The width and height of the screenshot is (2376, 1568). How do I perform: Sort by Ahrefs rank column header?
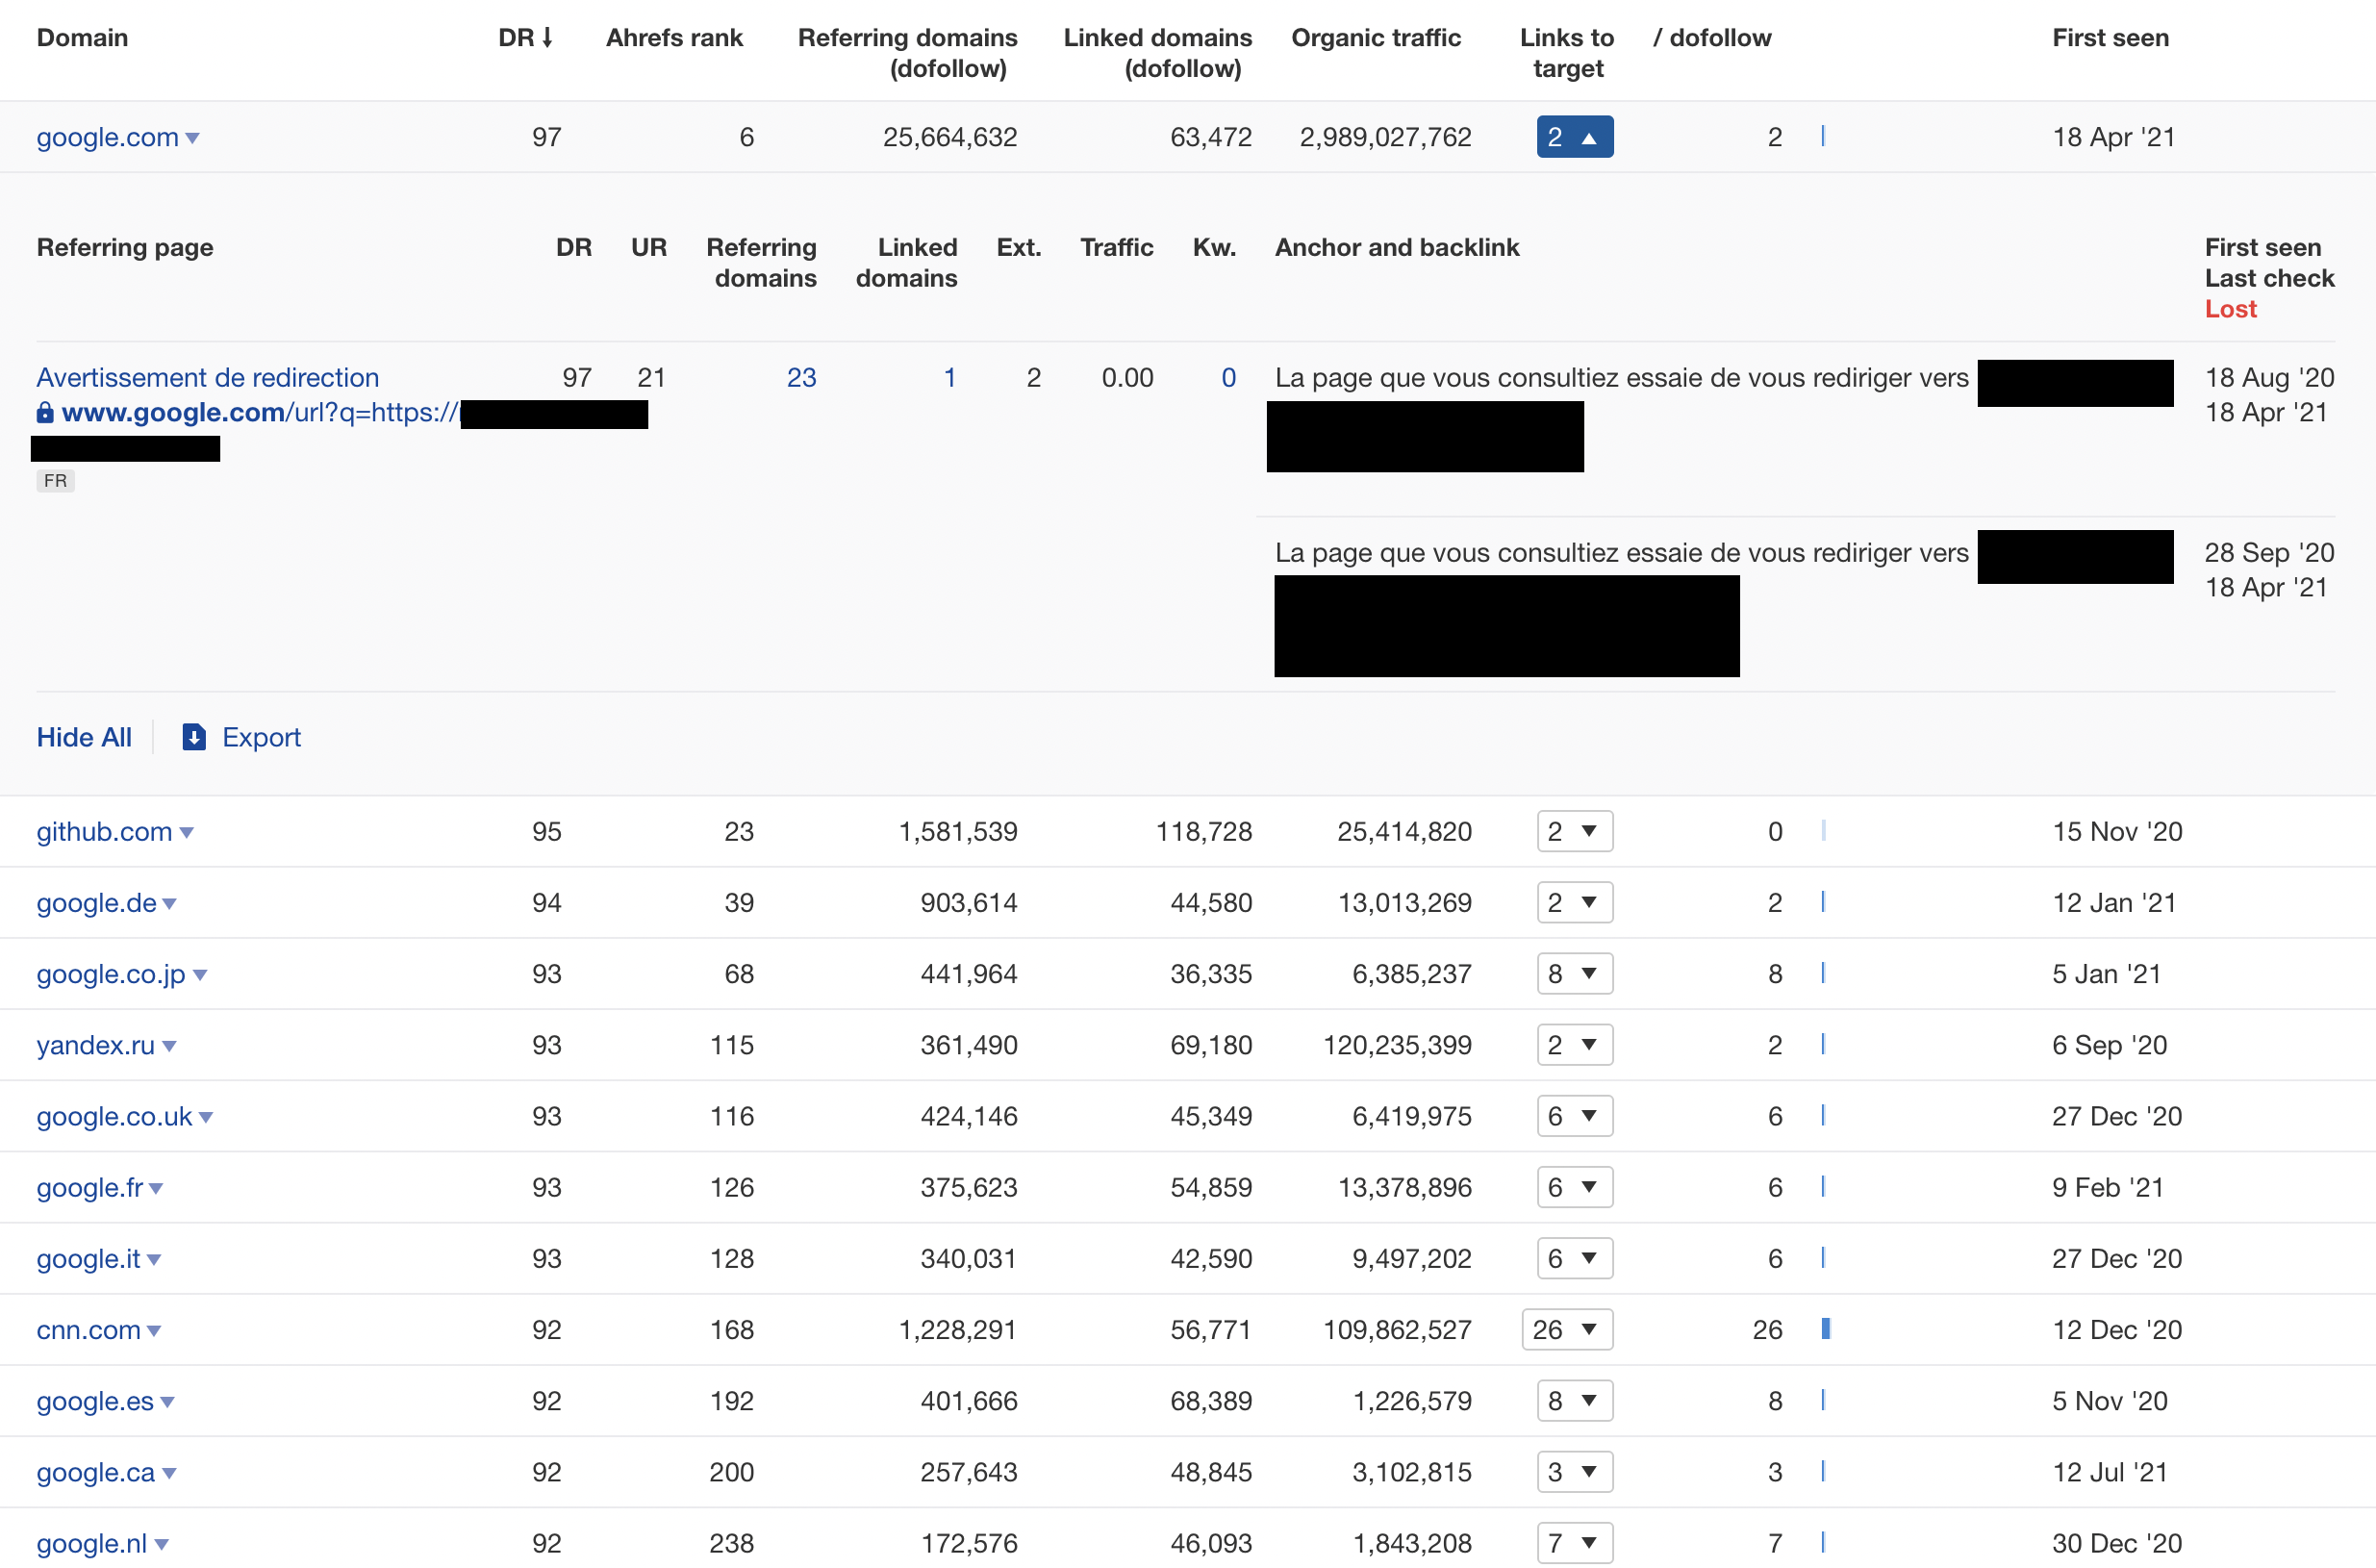coord(674,38)
